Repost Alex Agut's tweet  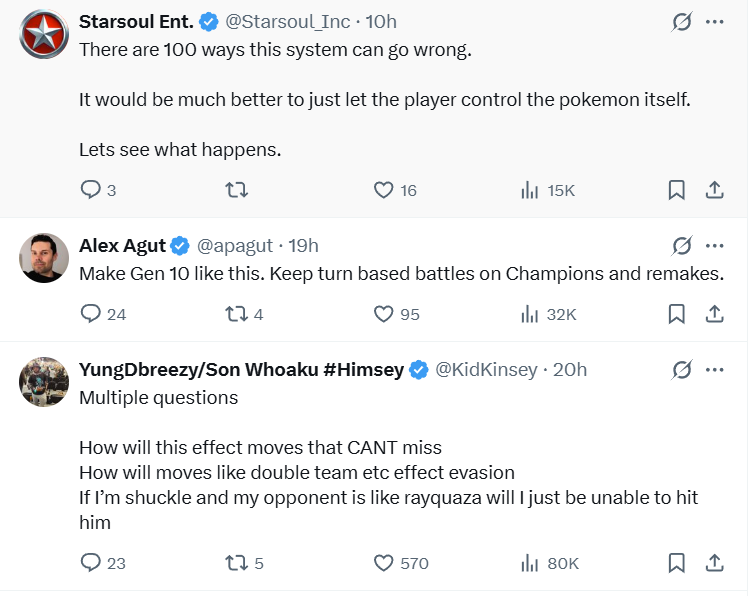point(237,314)
